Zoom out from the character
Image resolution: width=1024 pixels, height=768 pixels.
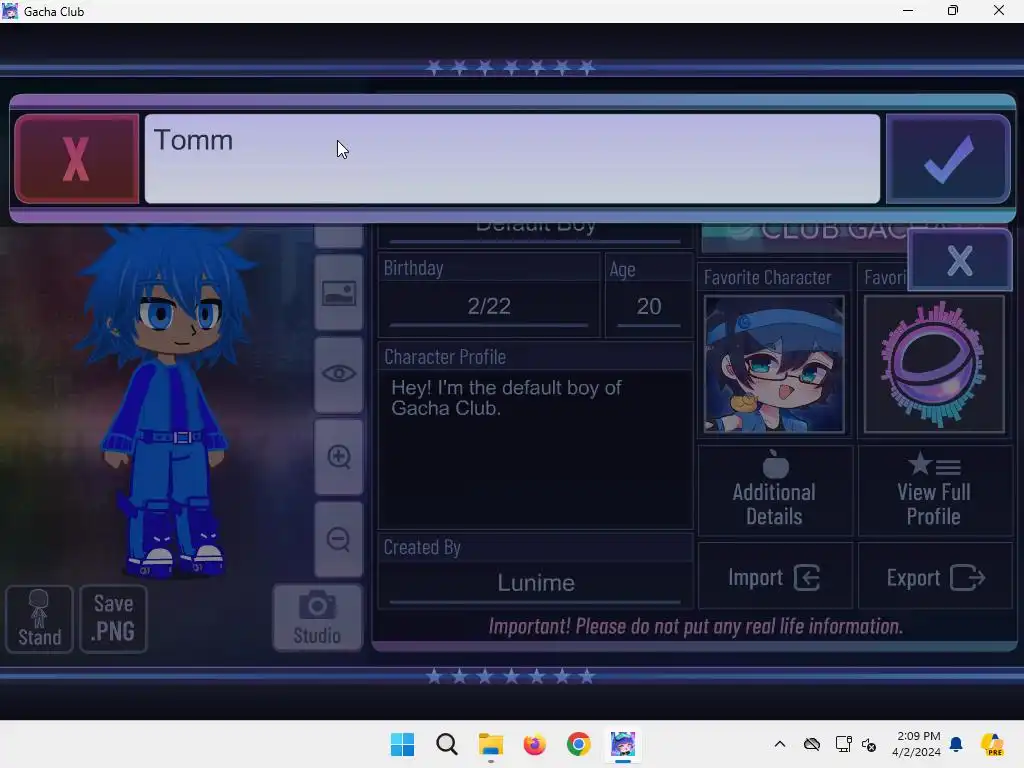(x=339, y=540)
